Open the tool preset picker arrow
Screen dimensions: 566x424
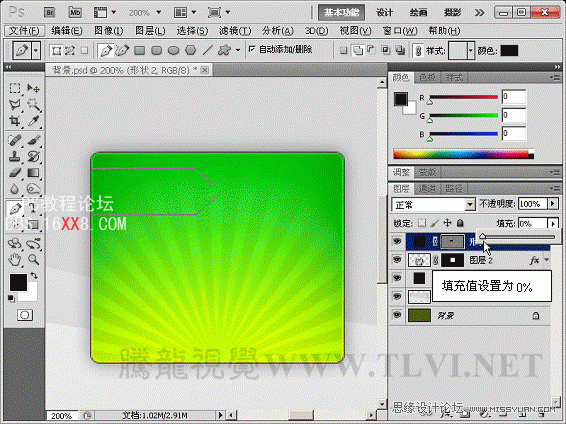(x=36, y=51)
